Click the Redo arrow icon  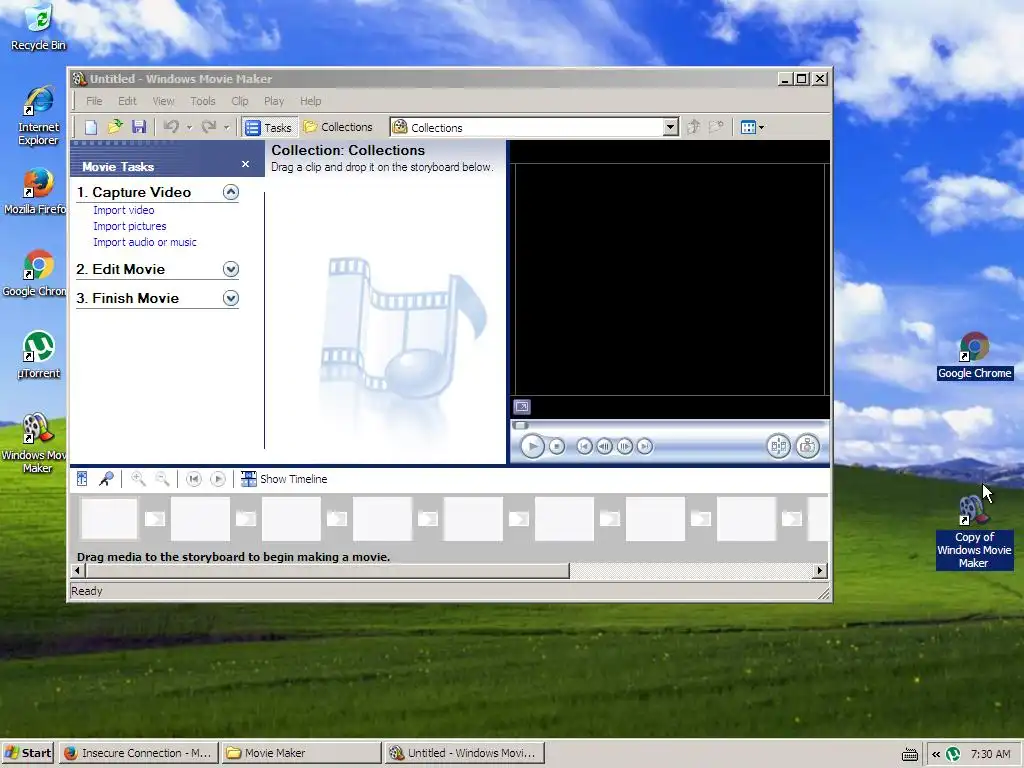(209, 127)
